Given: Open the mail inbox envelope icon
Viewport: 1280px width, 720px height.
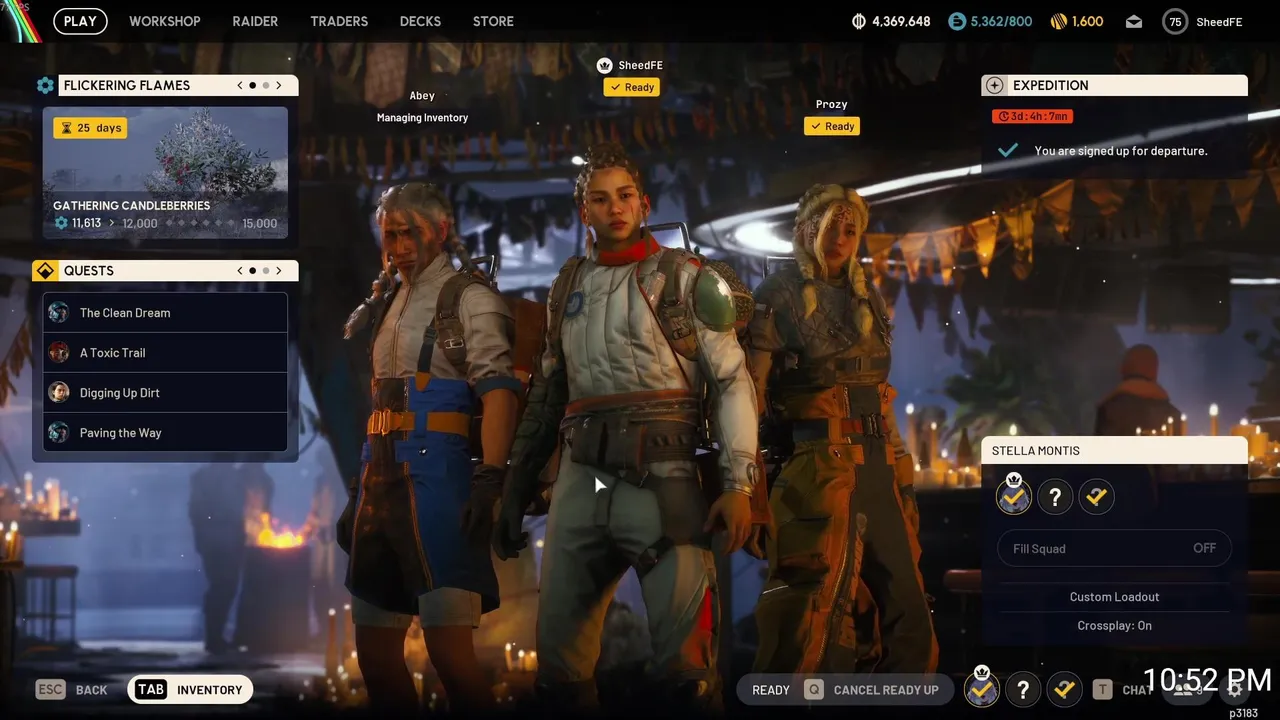Looking at the screenshot, I should coord(1134,21).
